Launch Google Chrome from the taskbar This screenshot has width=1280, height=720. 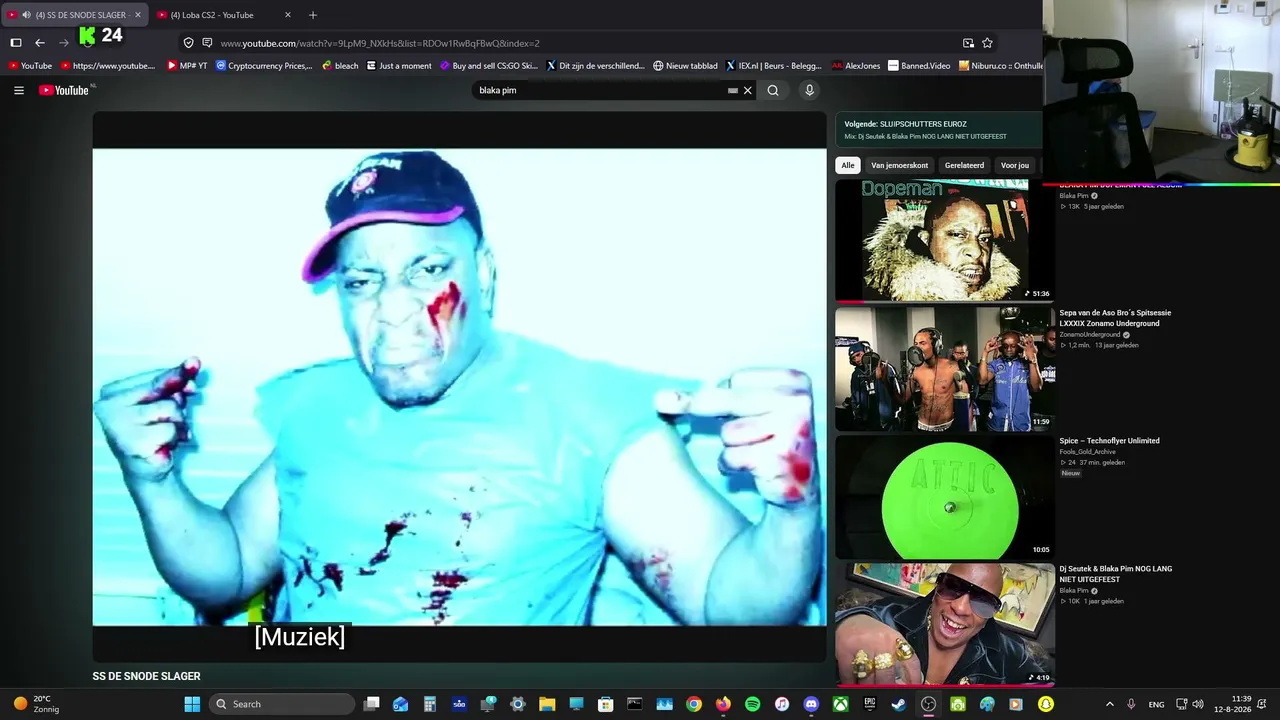coord(694,704)
